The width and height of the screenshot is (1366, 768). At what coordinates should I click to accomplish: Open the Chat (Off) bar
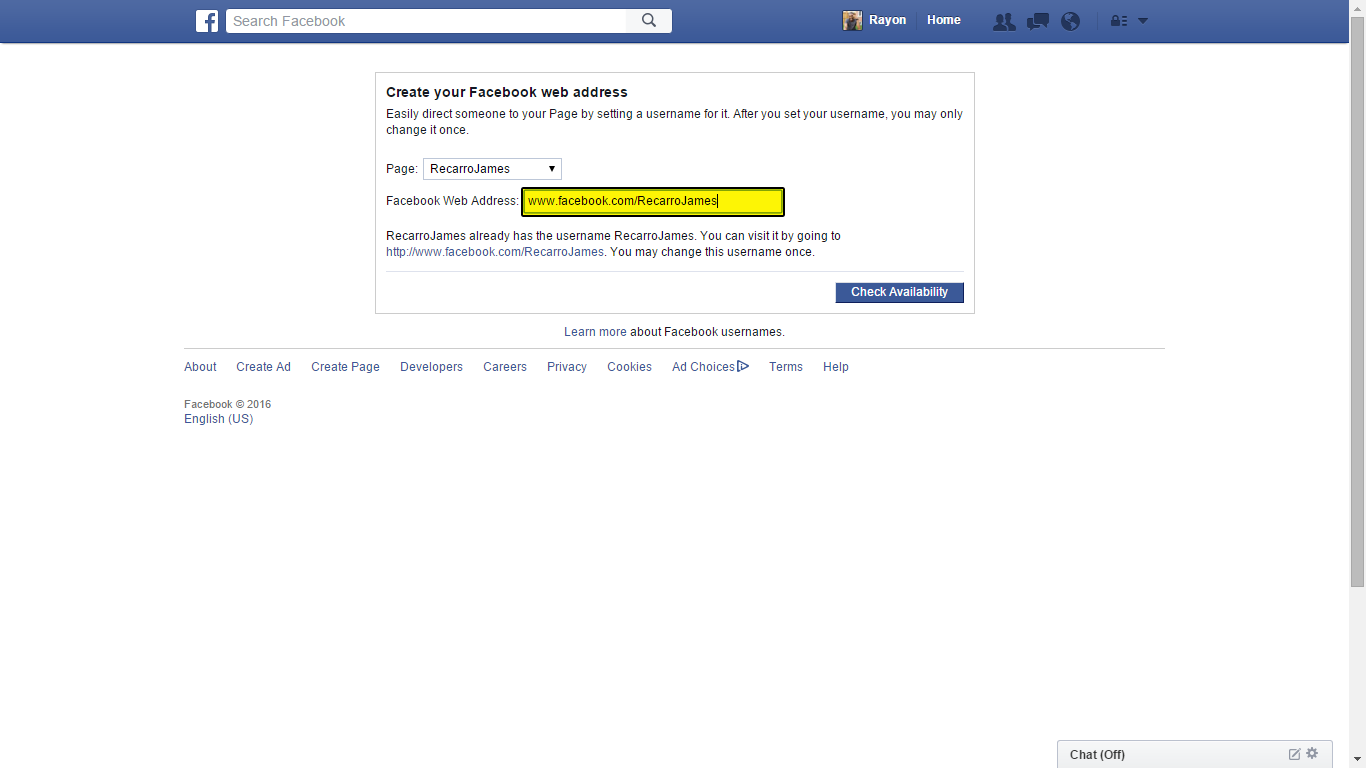click(1194, 754)
